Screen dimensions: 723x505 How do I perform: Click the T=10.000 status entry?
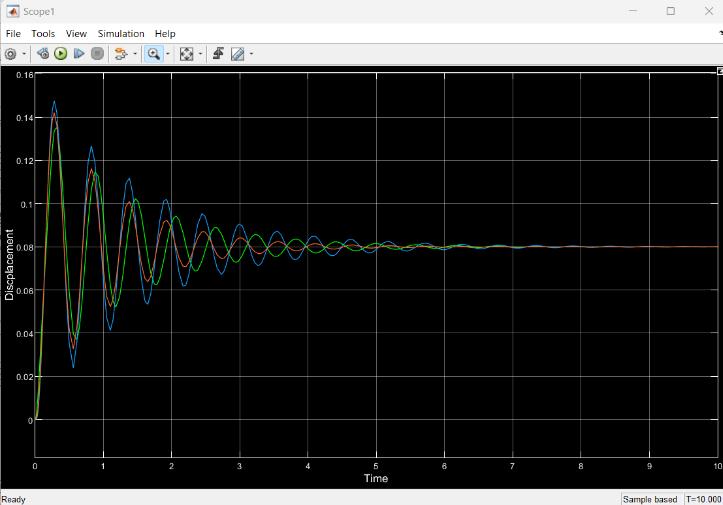703,499
